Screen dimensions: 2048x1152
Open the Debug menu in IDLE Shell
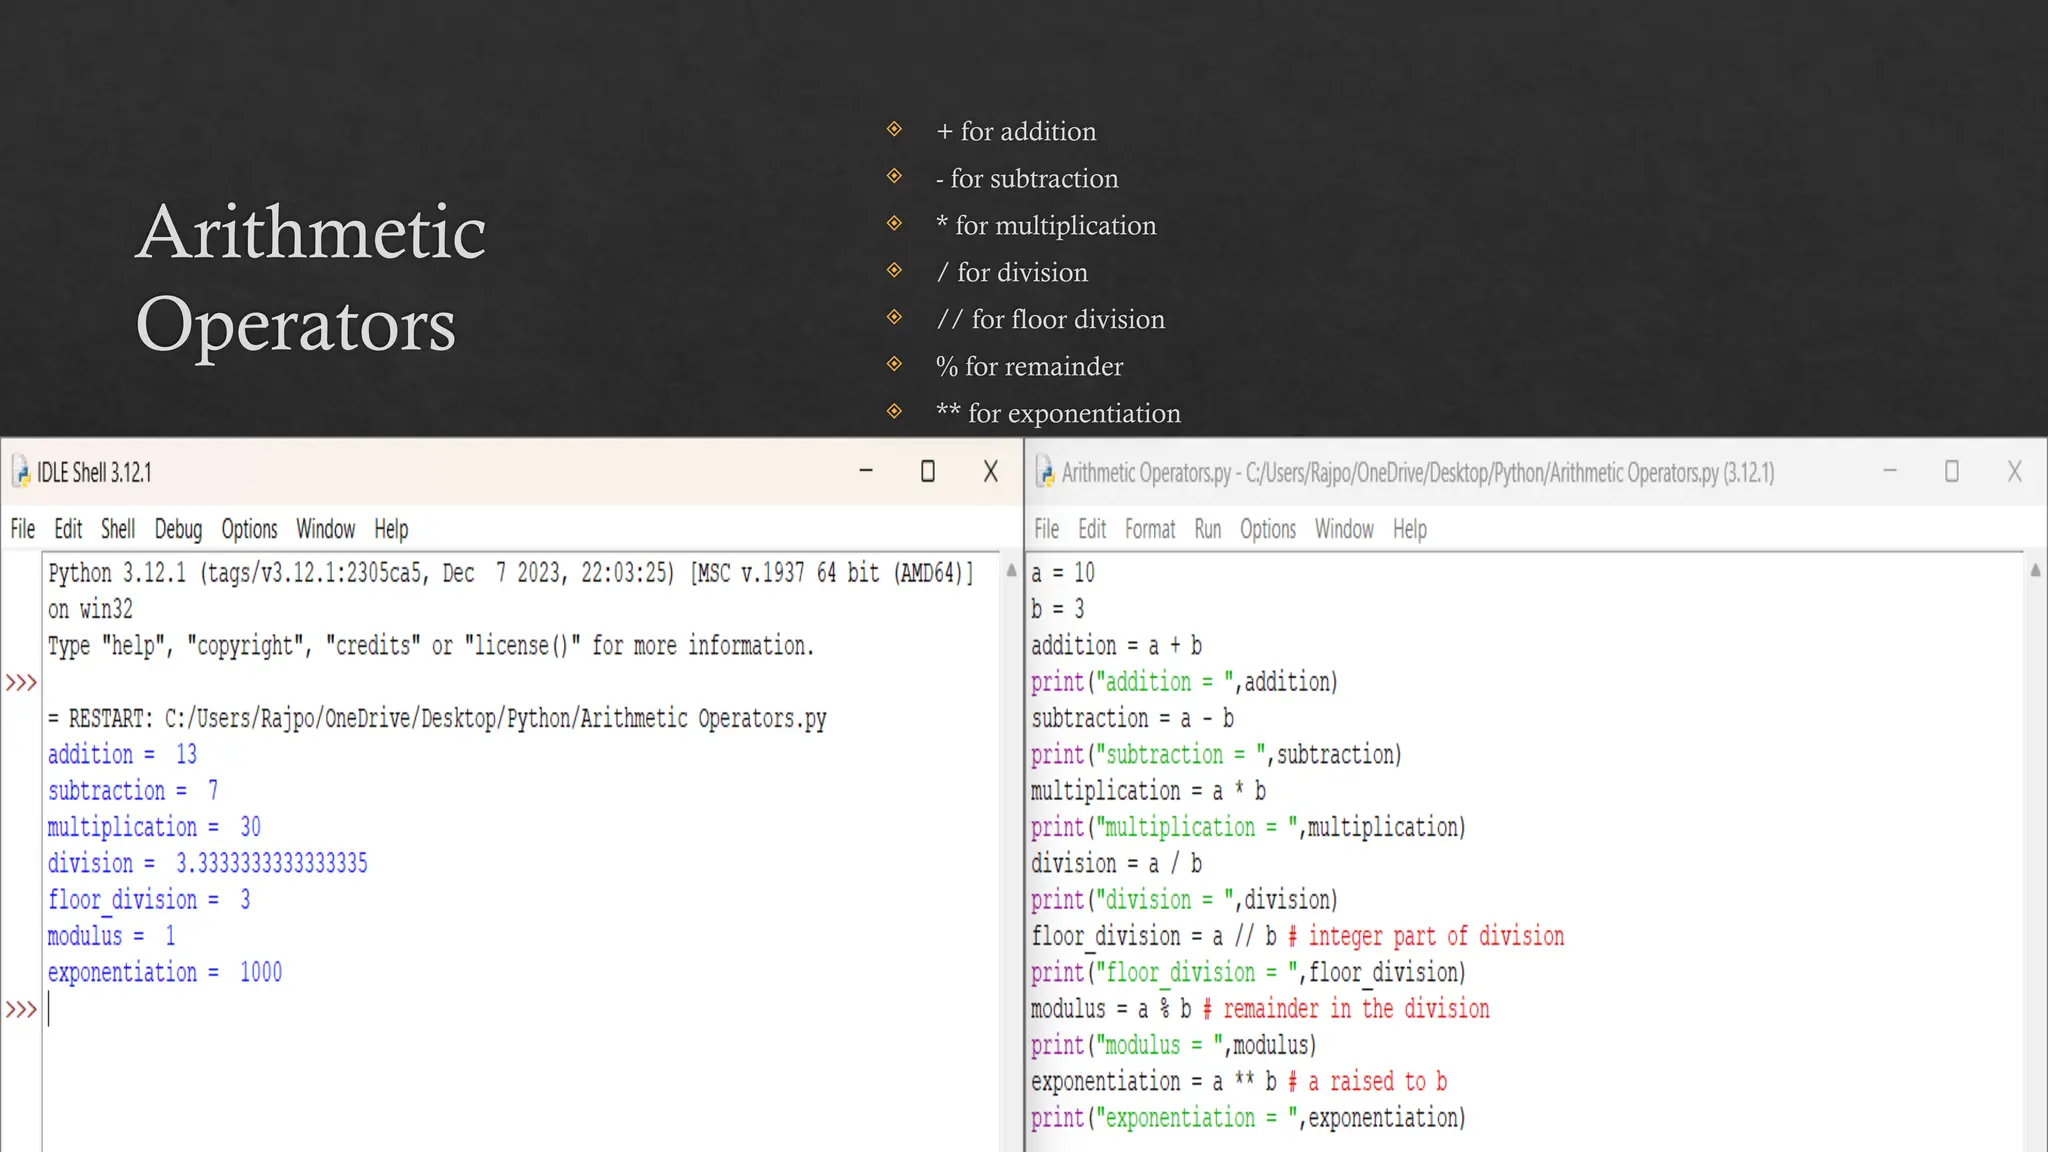click(x=178, y=529)
